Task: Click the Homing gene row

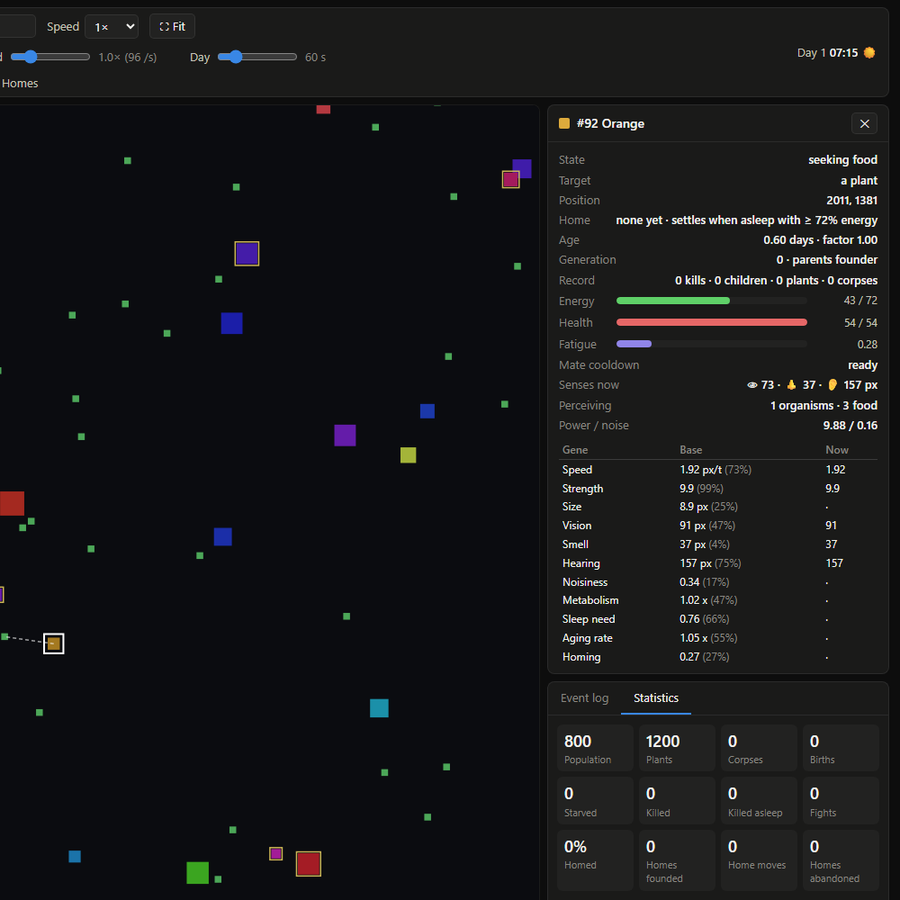Action: pyautogui.click(x=717, y=657)
